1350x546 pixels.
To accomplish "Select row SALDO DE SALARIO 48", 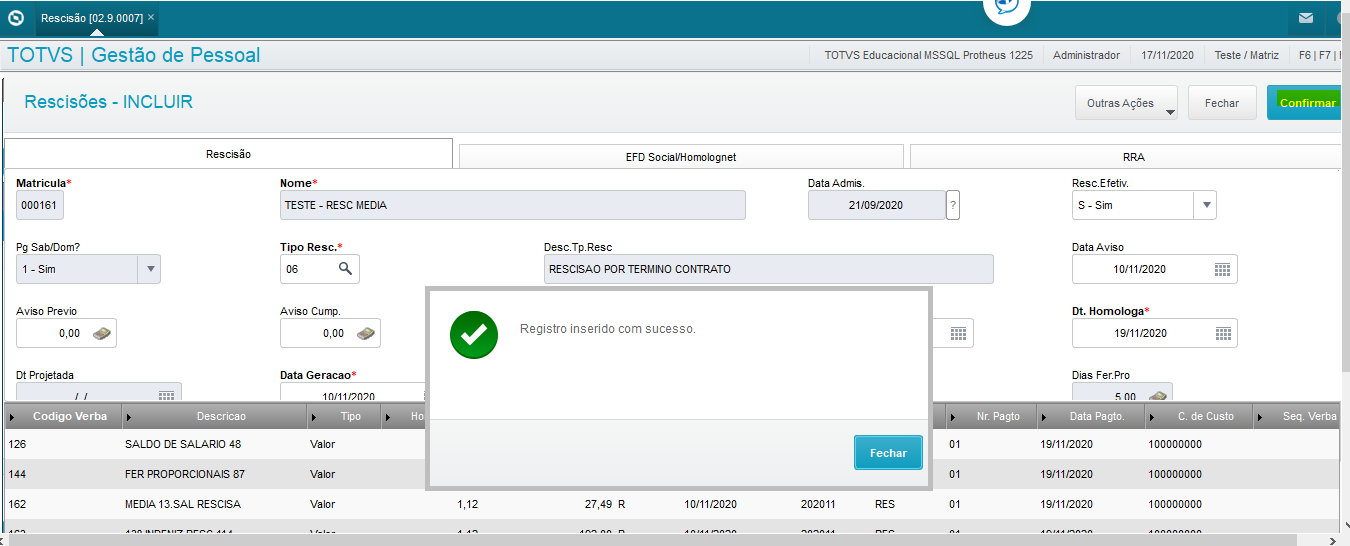I will click(x=672, y=444).
